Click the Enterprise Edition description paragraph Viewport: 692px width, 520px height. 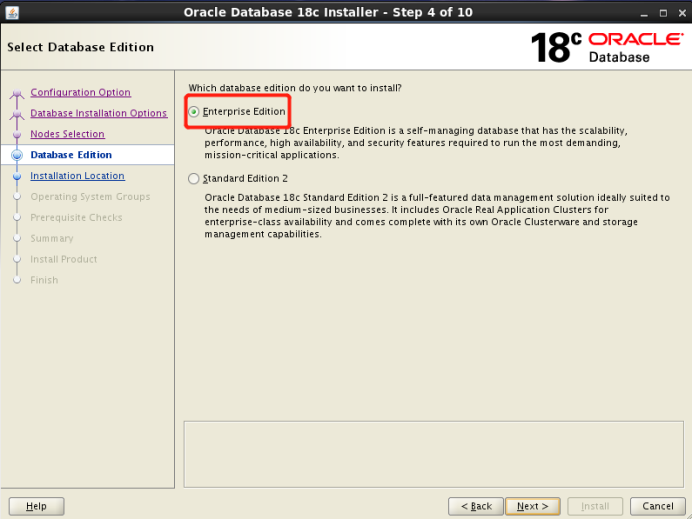point(416,143)
